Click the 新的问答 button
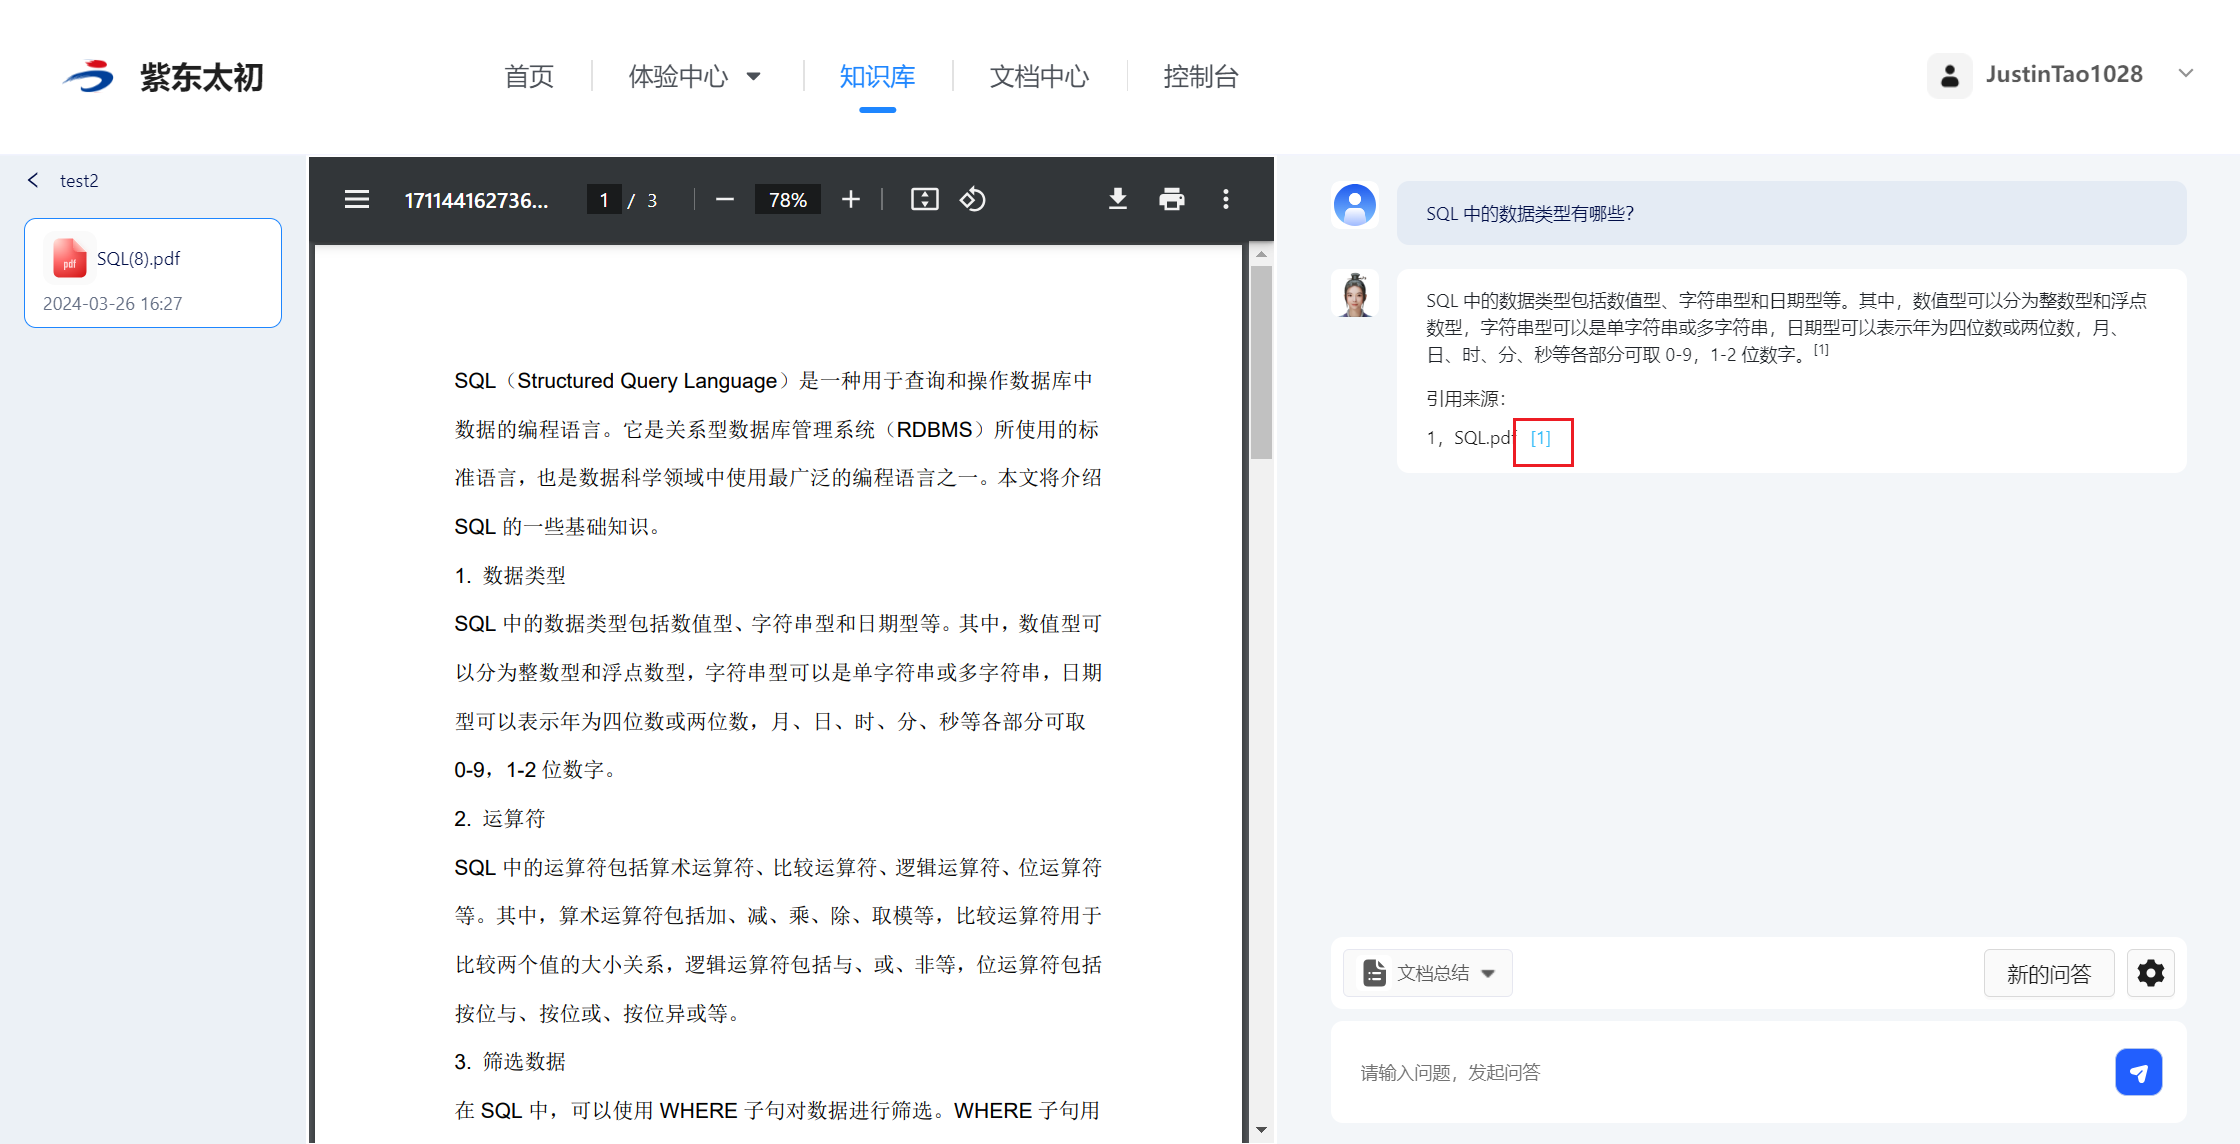This screenshot has height=1144, width=2240. coord(2049,973)
